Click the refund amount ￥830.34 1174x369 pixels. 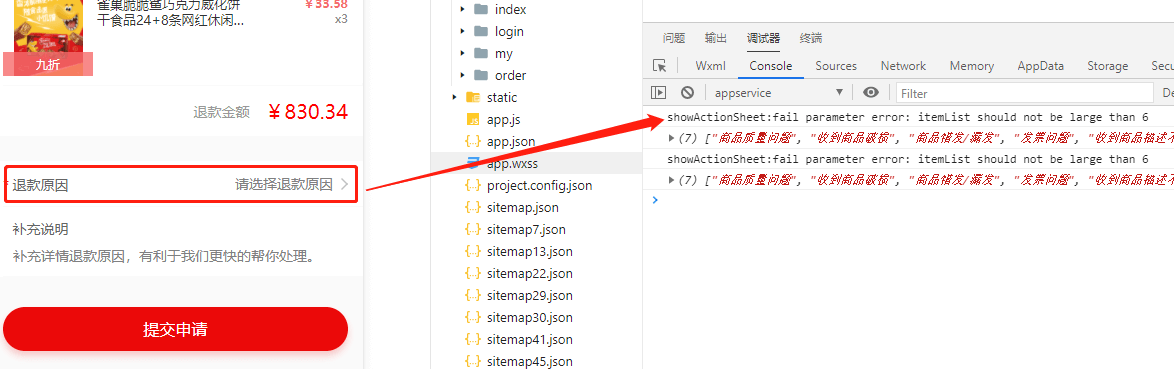tap(308, 112)
